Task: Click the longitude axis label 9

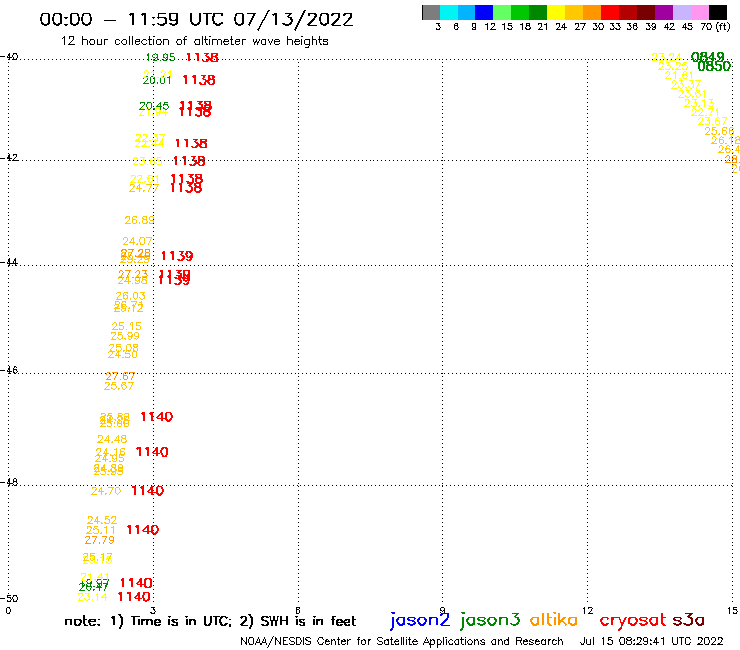Action: pyautogui.click(x=443, y=611)
